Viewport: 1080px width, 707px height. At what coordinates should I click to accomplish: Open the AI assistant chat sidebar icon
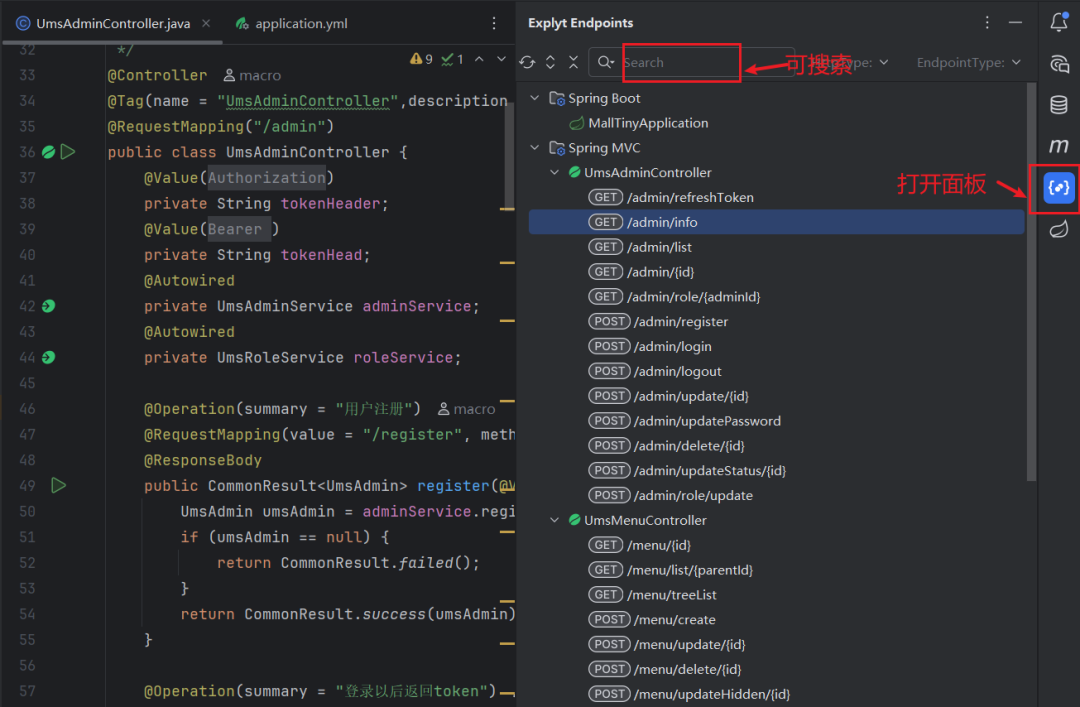(1059, 64)
